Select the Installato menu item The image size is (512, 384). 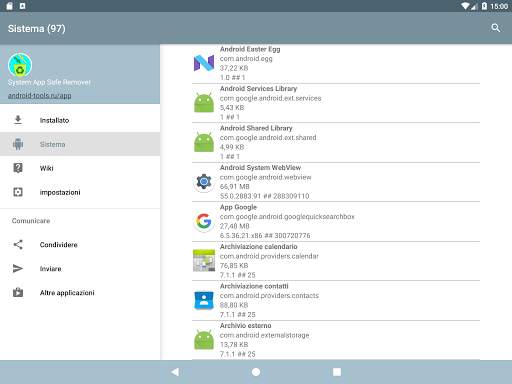coord(80,120)
